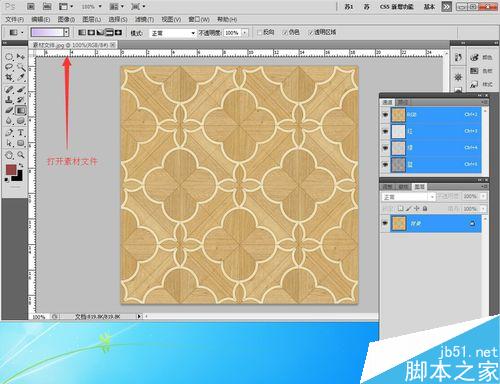Select the Magic Wand tool
500x384 pixels.
[x=21, y=67]
